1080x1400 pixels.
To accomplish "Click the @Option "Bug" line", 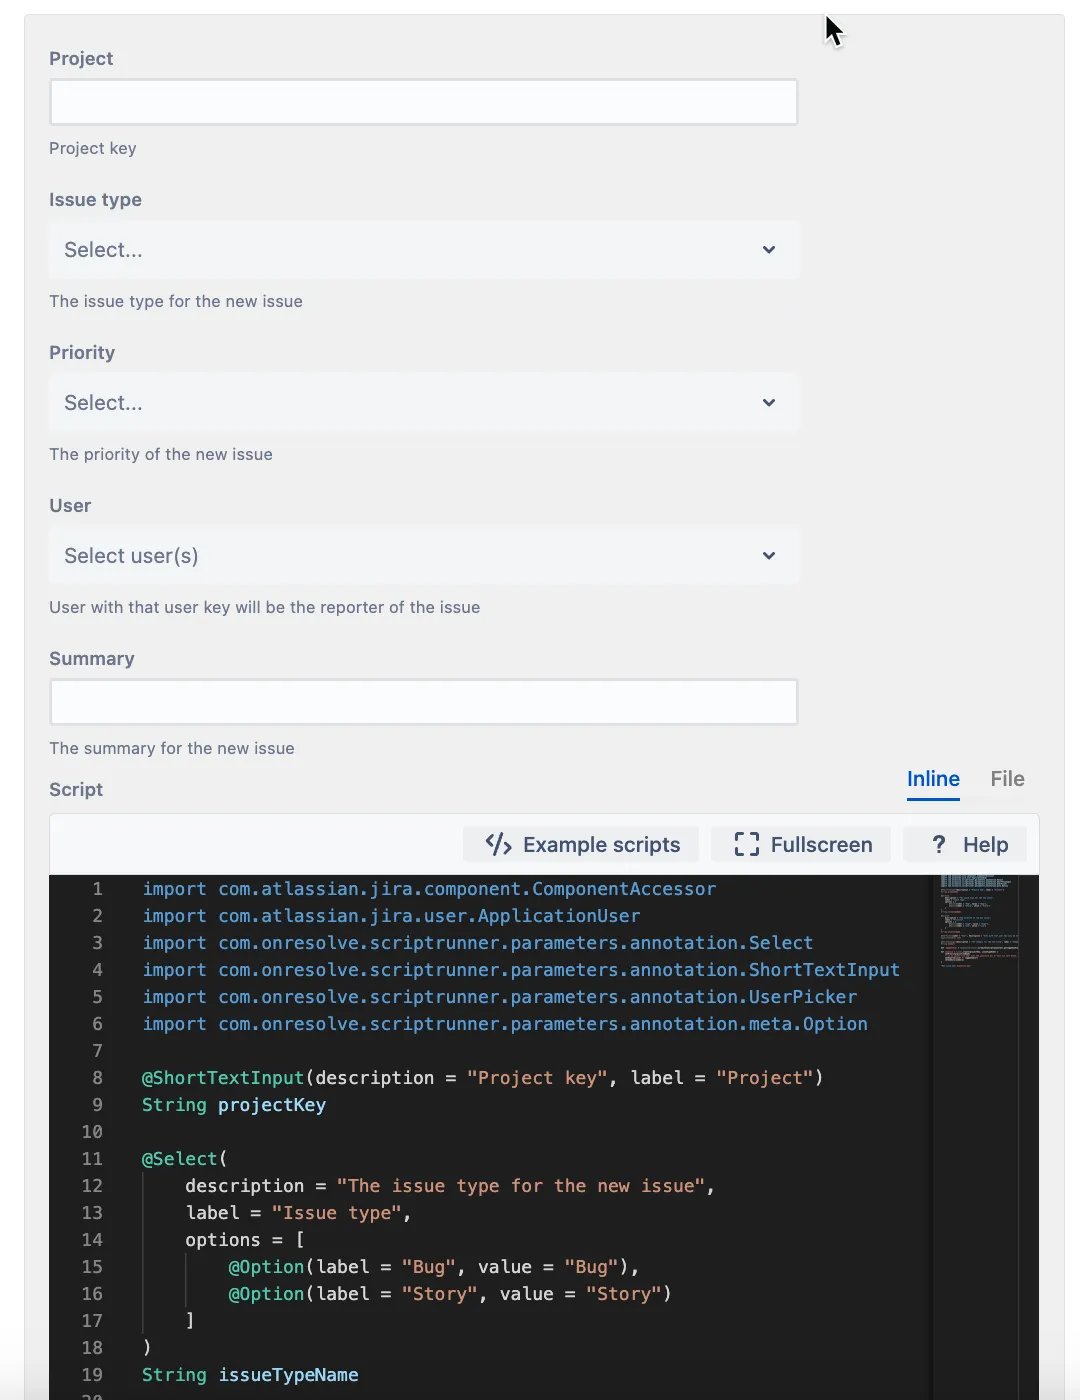I will pos(434,1267).
